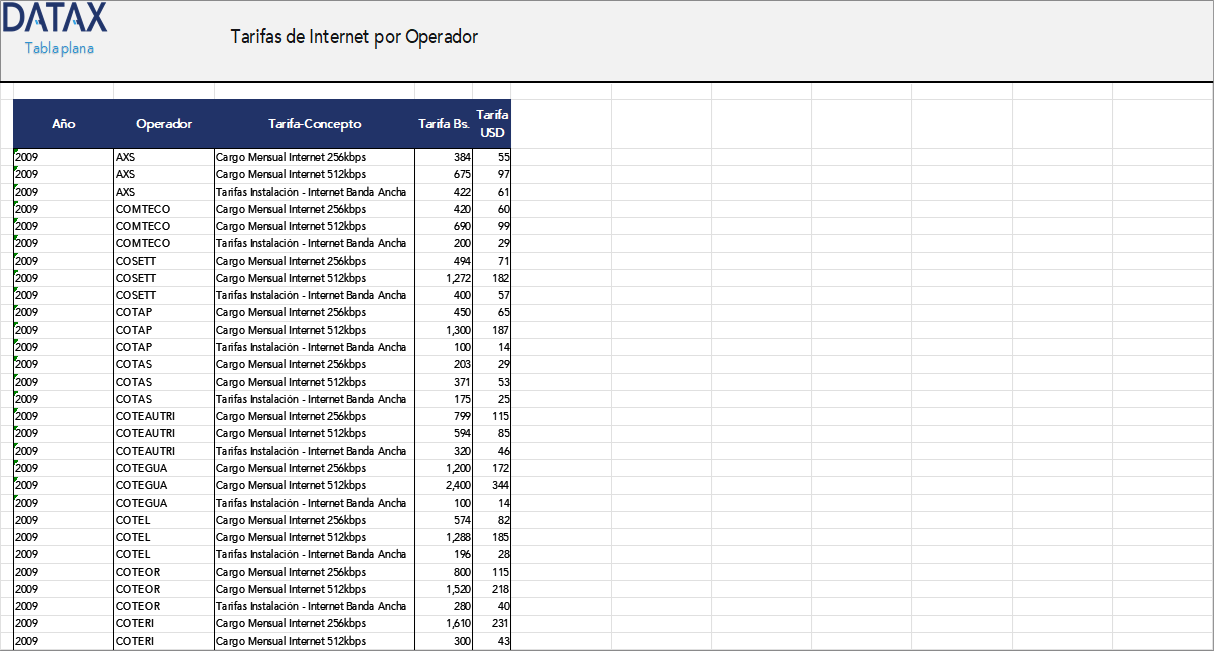Select the Año column header
1214x651 pixels.
point(64,124)
